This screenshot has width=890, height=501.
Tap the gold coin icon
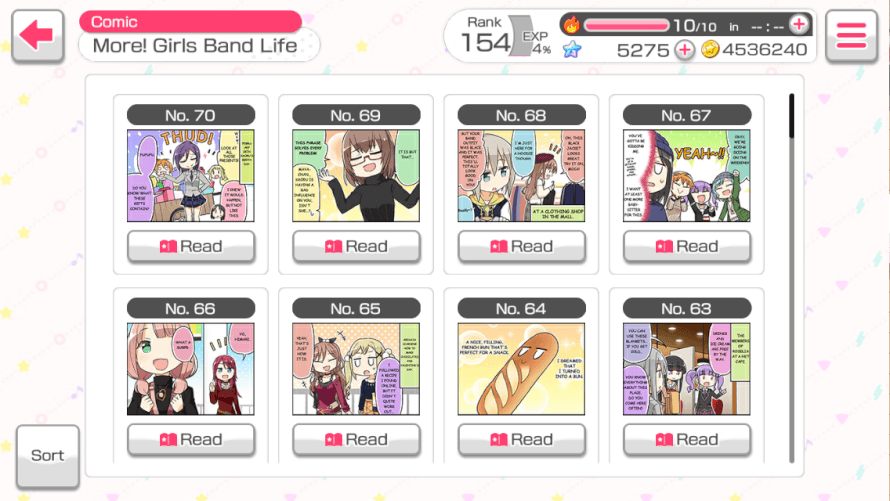pyautogui.click(x=710, y=50)
